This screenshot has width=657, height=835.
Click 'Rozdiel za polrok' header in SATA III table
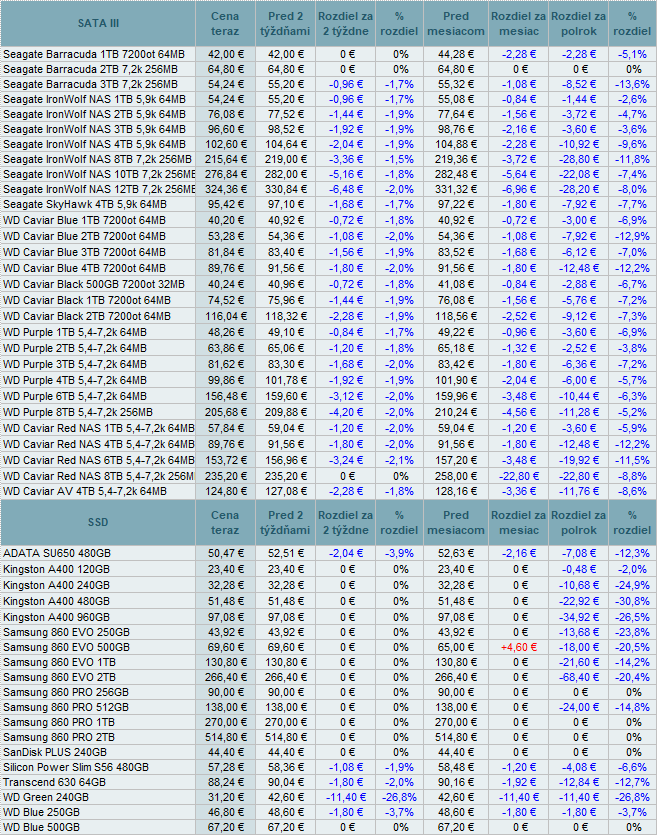579,23
